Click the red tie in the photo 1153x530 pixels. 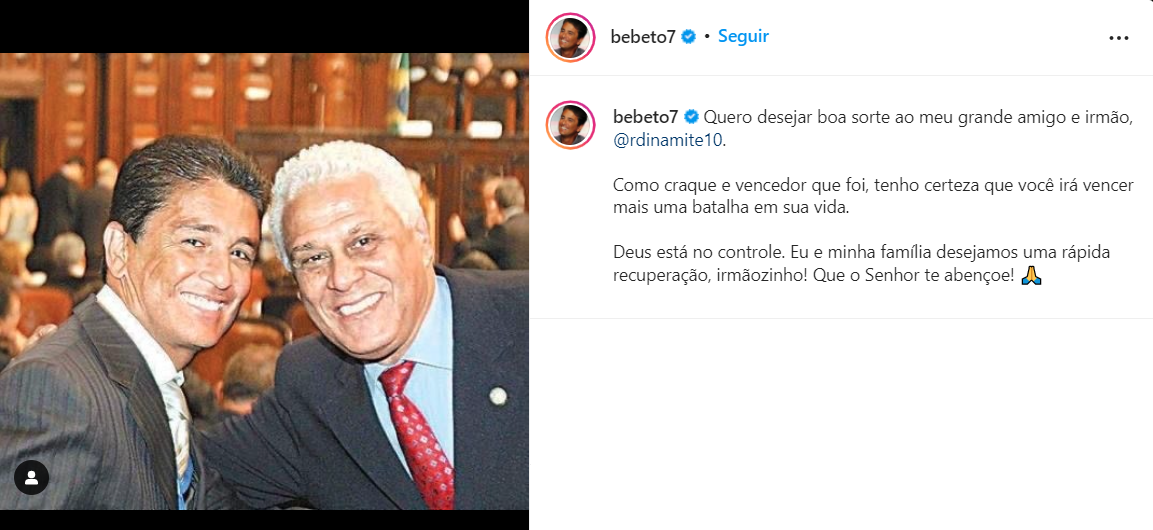[x=420, y=434]
